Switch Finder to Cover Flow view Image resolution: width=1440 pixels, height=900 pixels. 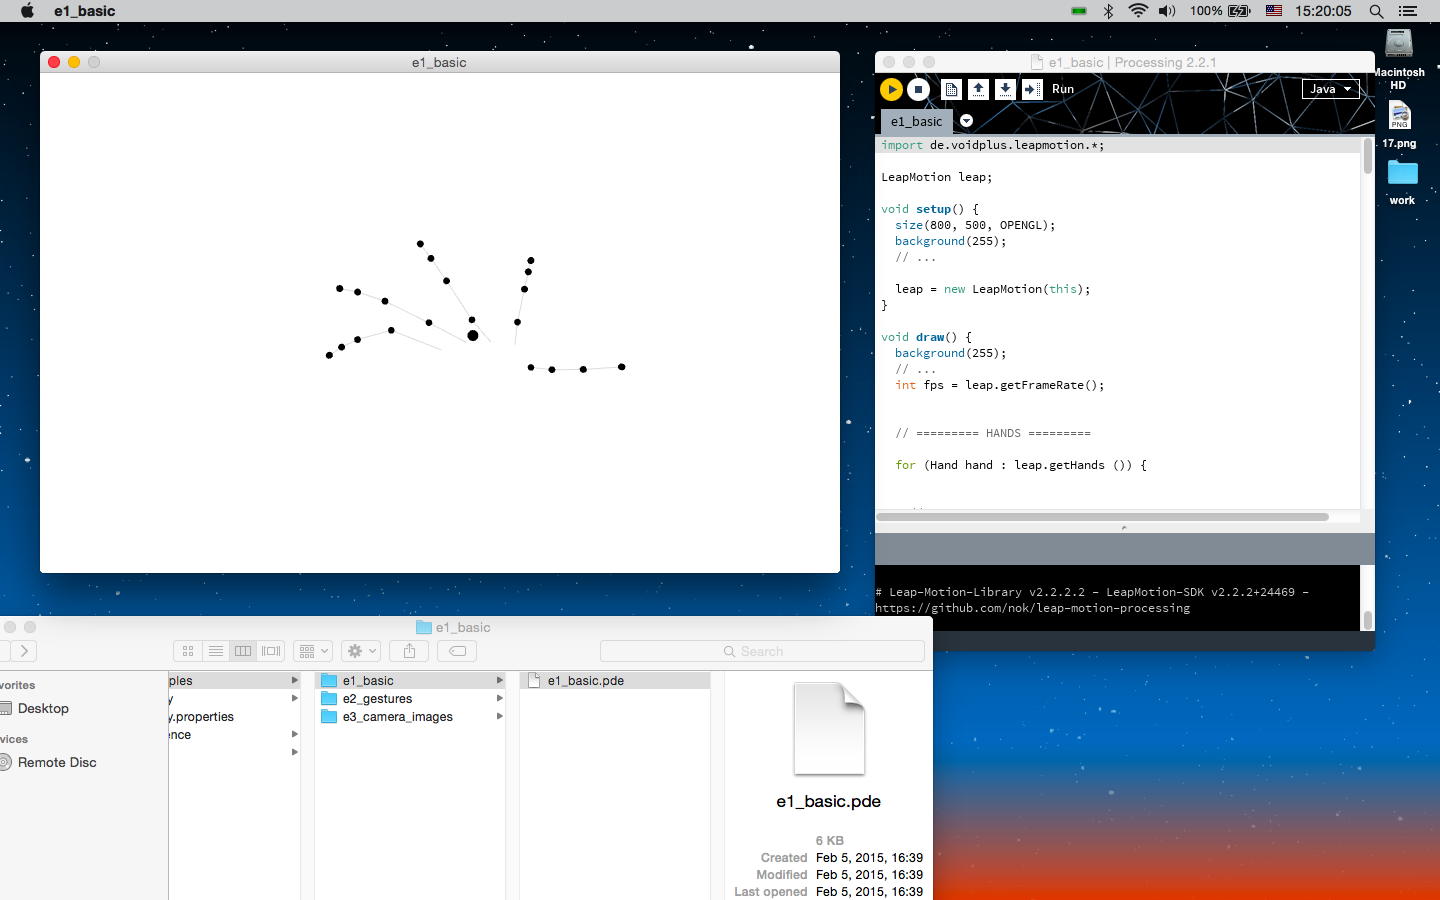click(271, 651)
